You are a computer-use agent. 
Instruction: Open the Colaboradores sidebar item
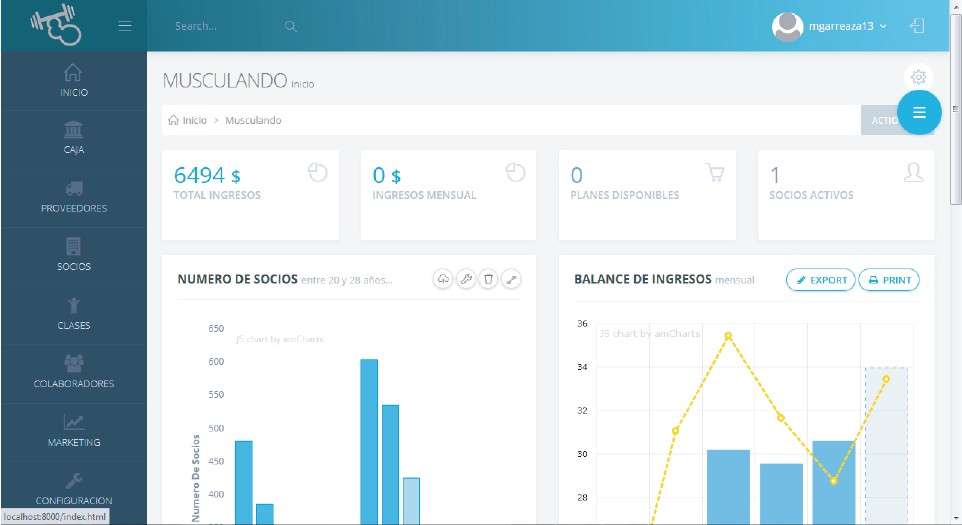coord(74,373)
